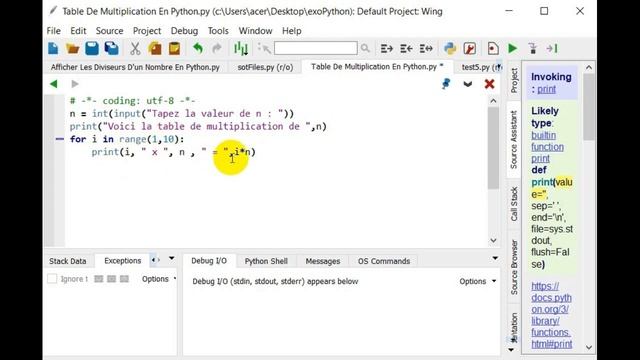Open the Source menu
The height and width of the screenshot is (360, 640).
(109, 31)
